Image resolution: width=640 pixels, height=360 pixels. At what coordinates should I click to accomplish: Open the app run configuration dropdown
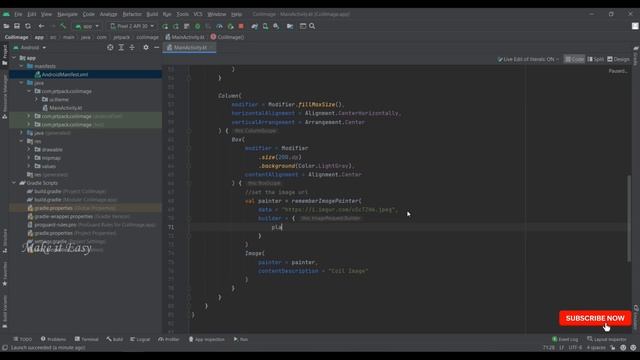[x=87, y=26]
